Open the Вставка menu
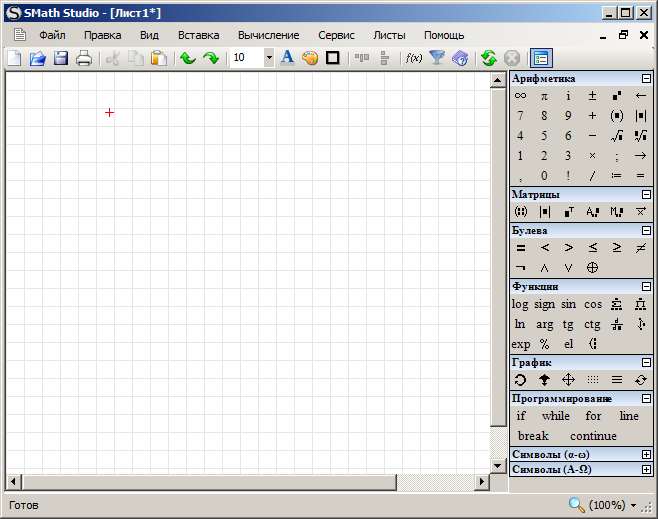658x519 pixels. click(x=198, y=35)
